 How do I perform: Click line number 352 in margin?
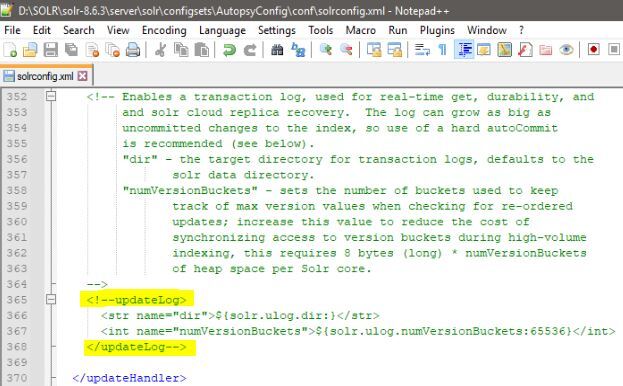coord(17,96)
